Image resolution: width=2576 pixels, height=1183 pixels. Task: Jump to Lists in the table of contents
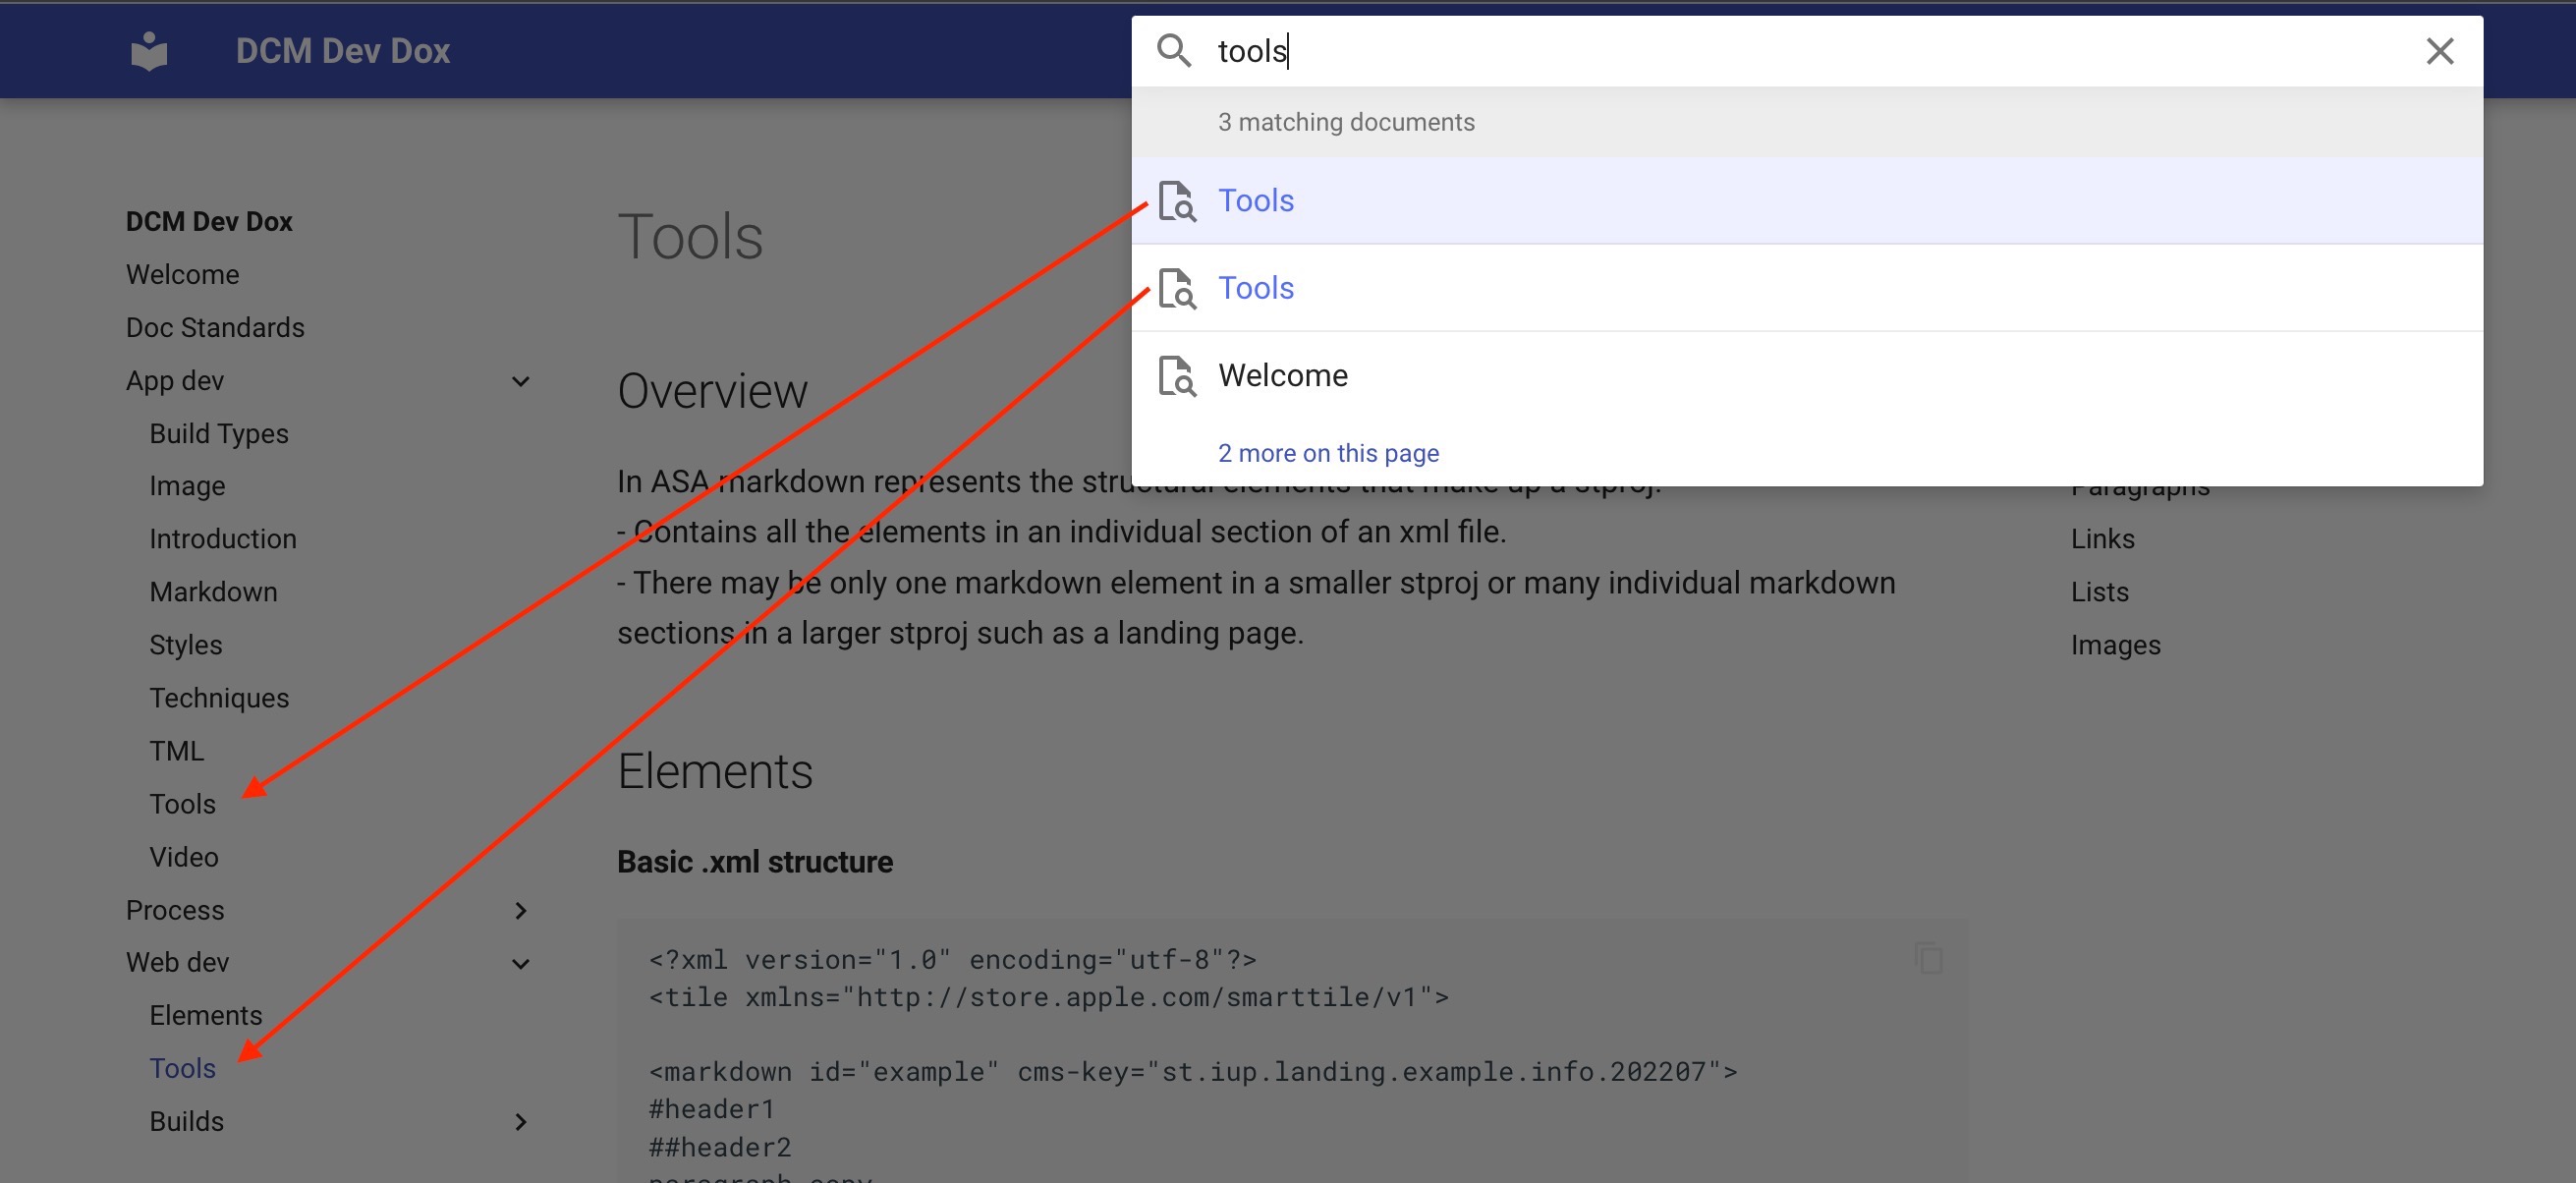(2100, 592)
